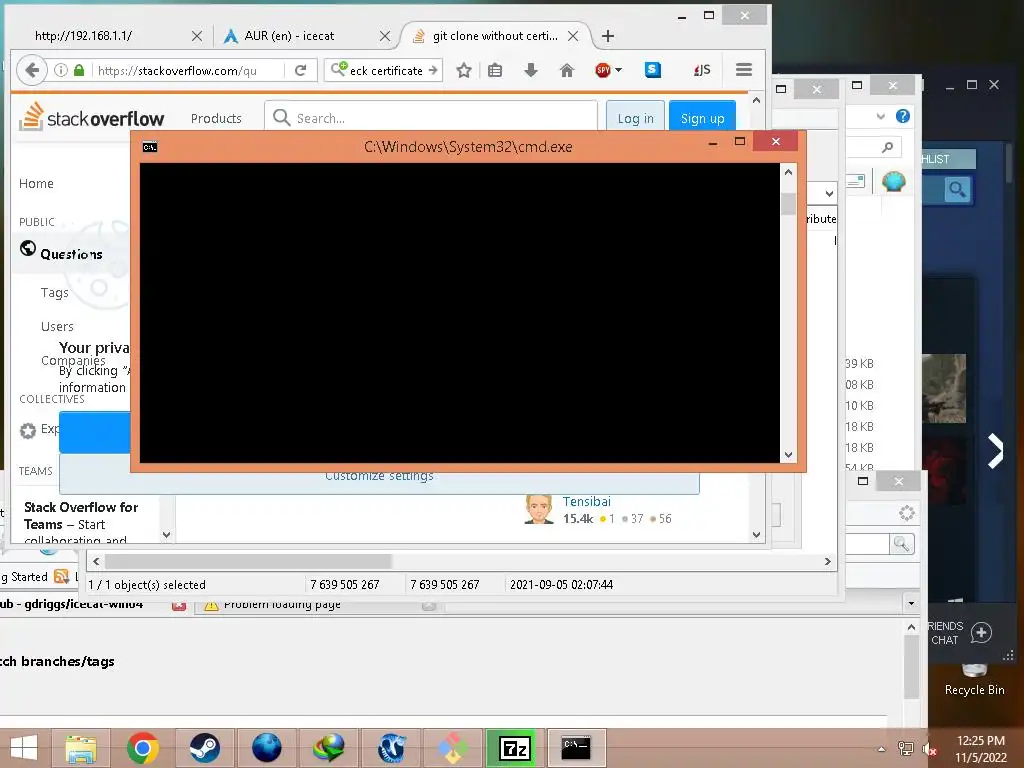Click the Log in button
This screenshot has width=1024, height=768.
pyautogui.click(x=635, y=117)
